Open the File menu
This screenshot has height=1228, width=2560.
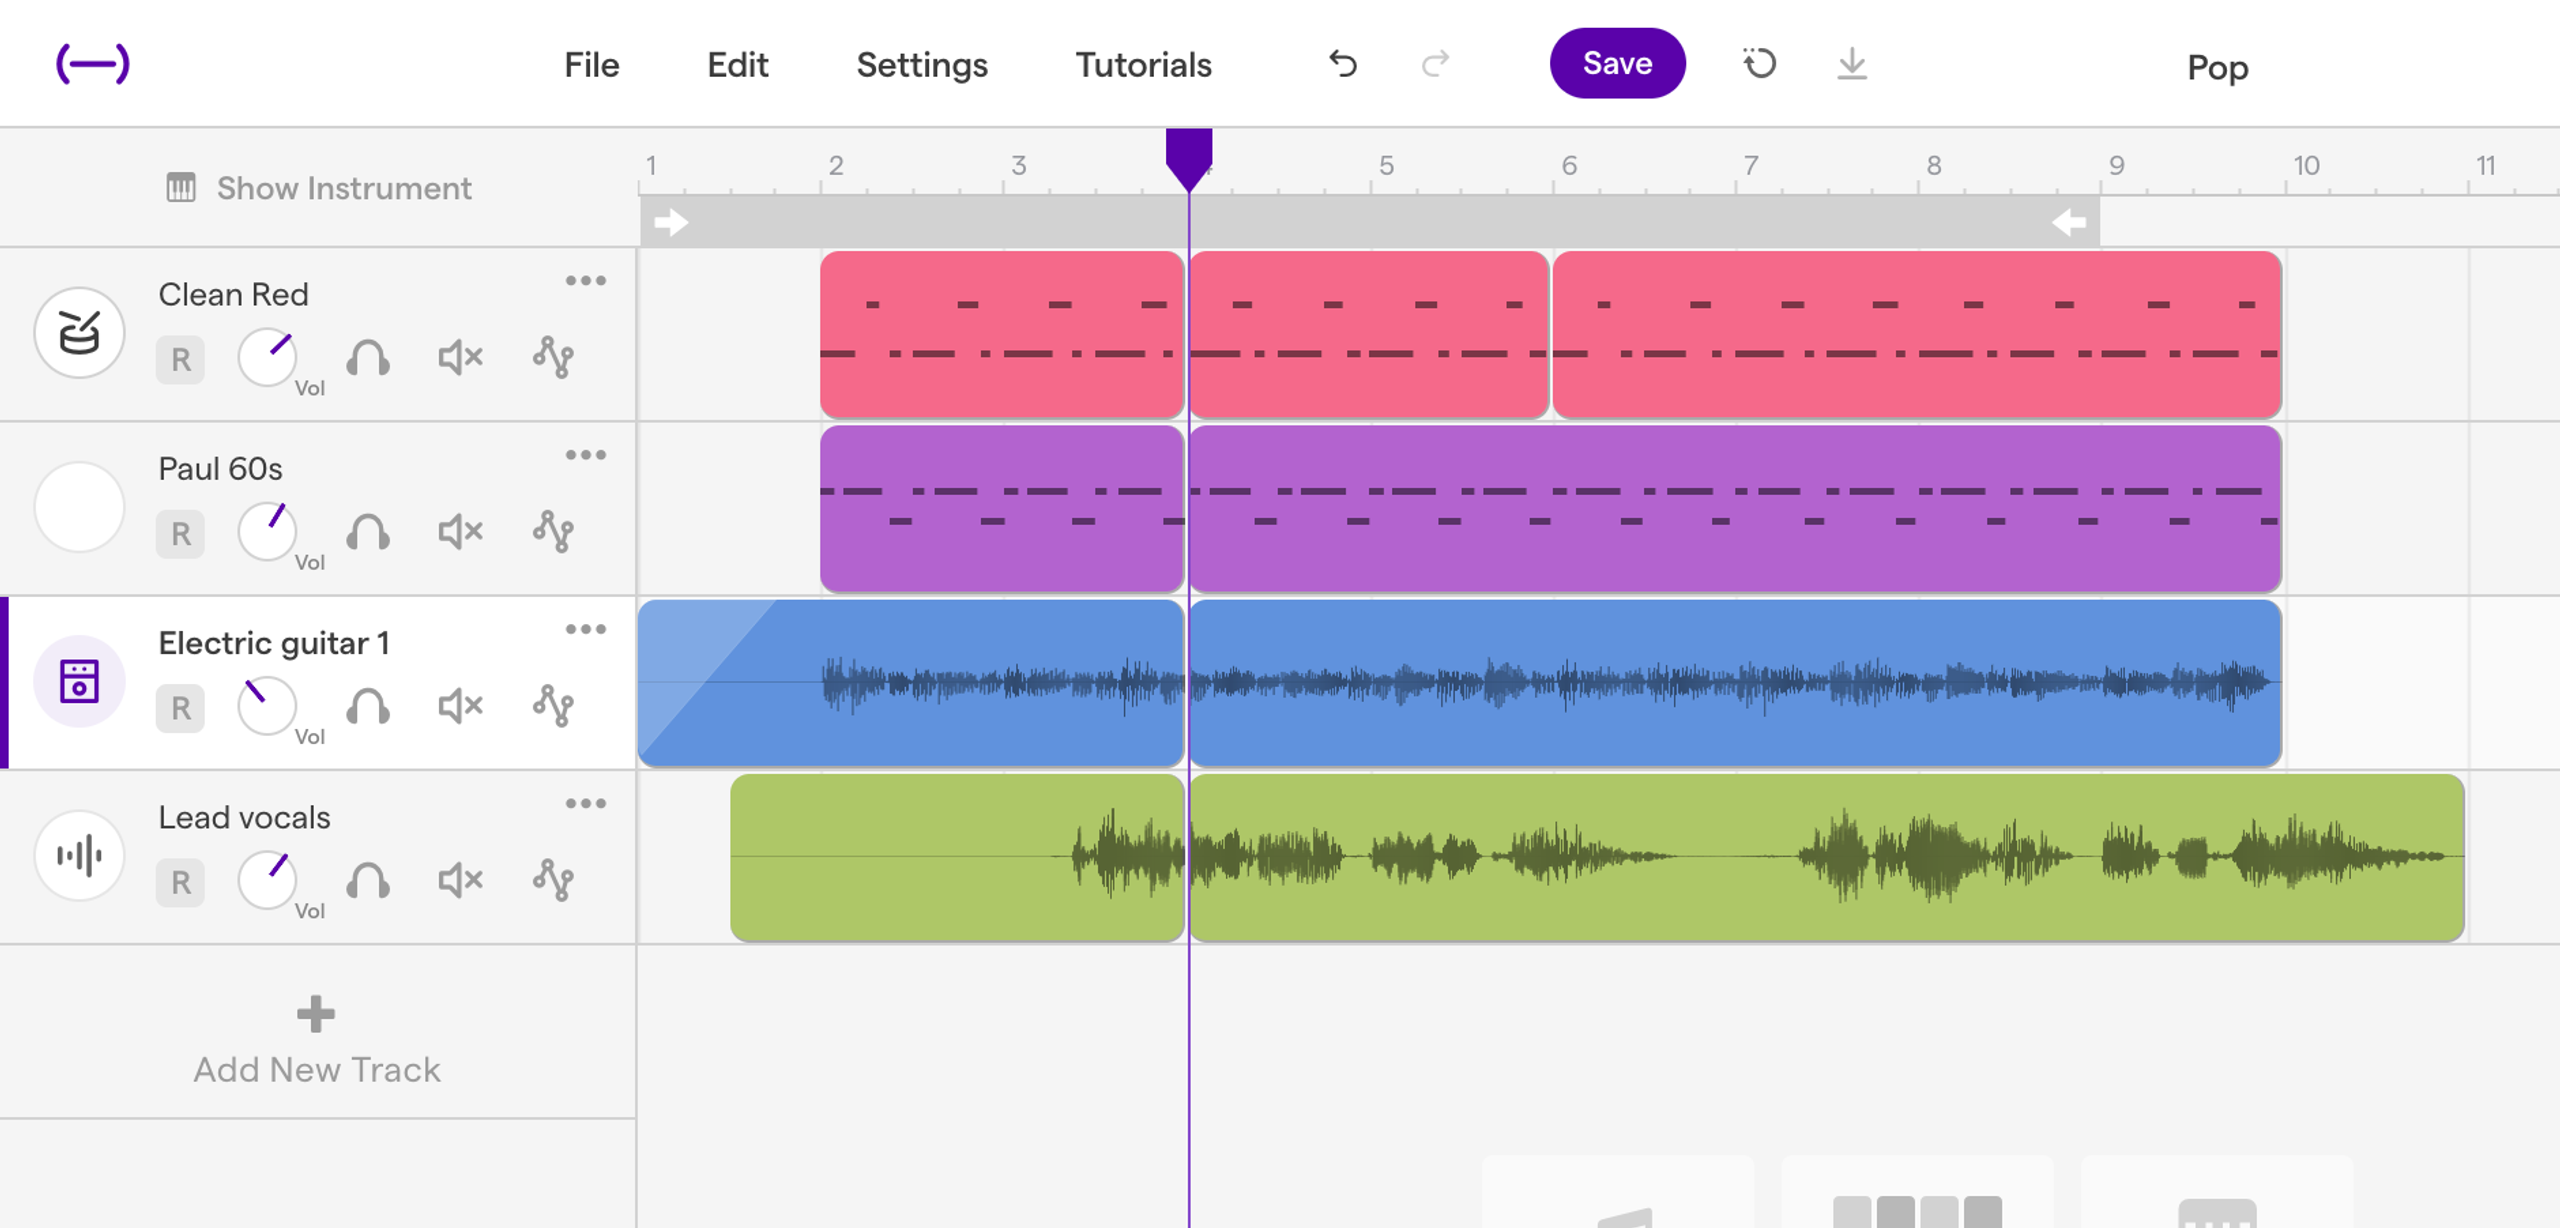pos(592,64)
